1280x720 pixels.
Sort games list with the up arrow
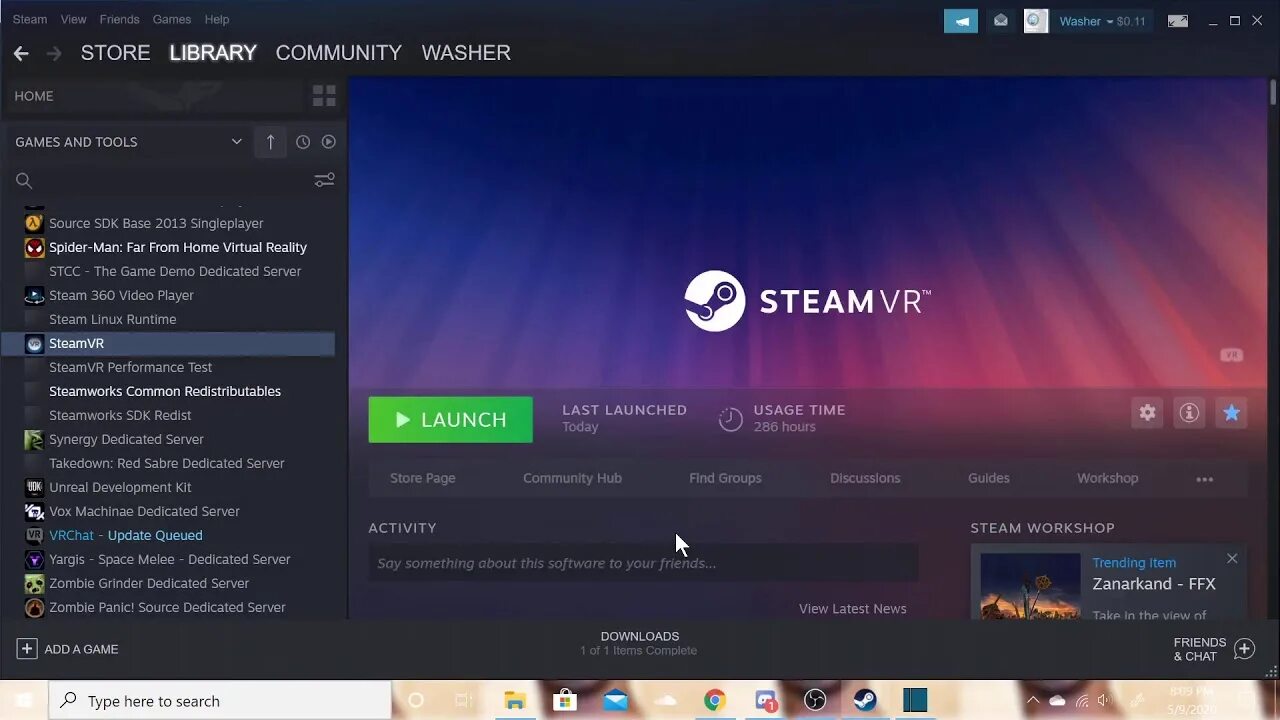pyautogui.click(x=270, y=142)
